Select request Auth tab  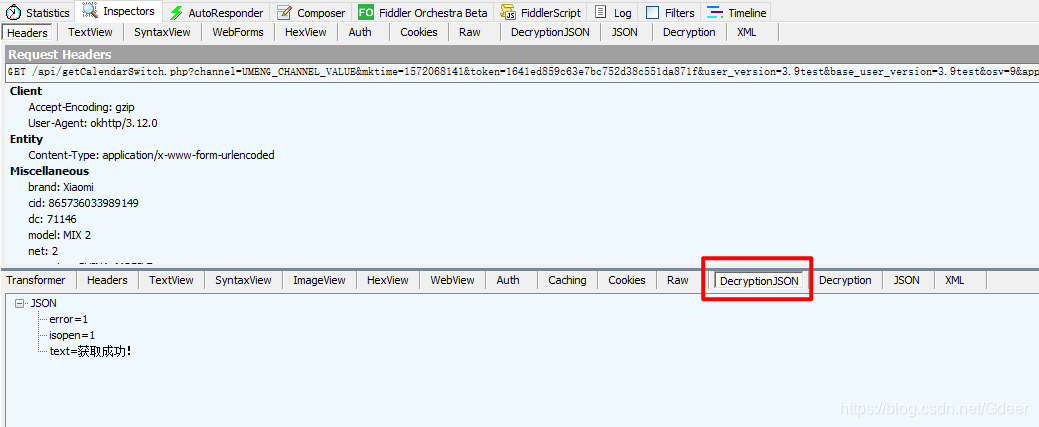(360, 32)
